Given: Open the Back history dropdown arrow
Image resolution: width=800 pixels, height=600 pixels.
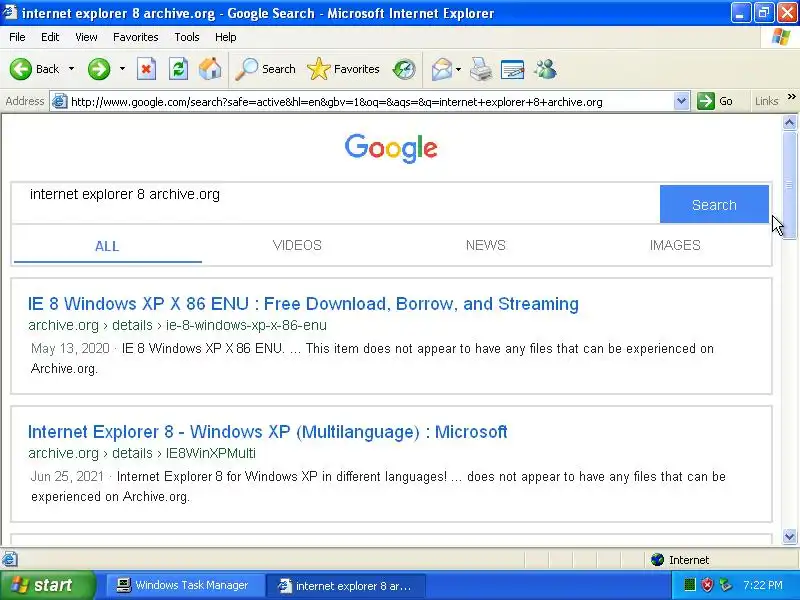Looking at the screenshot, I should [x=71, y=69].
